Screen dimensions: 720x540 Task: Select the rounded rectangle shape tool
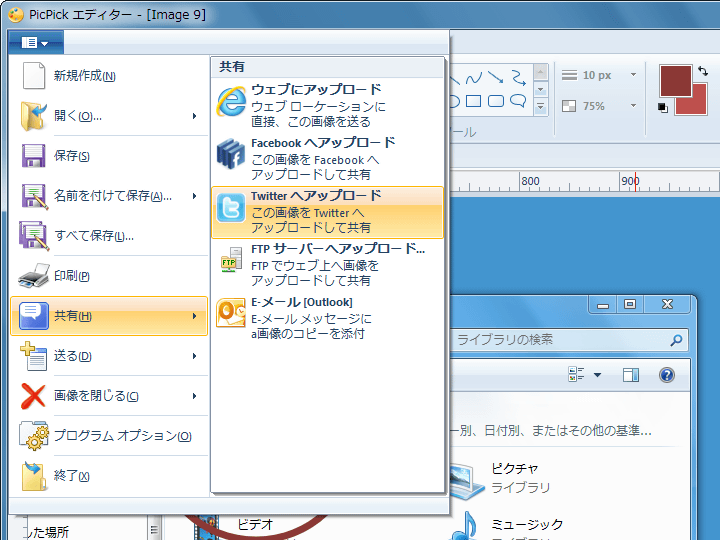pos(496,101)
